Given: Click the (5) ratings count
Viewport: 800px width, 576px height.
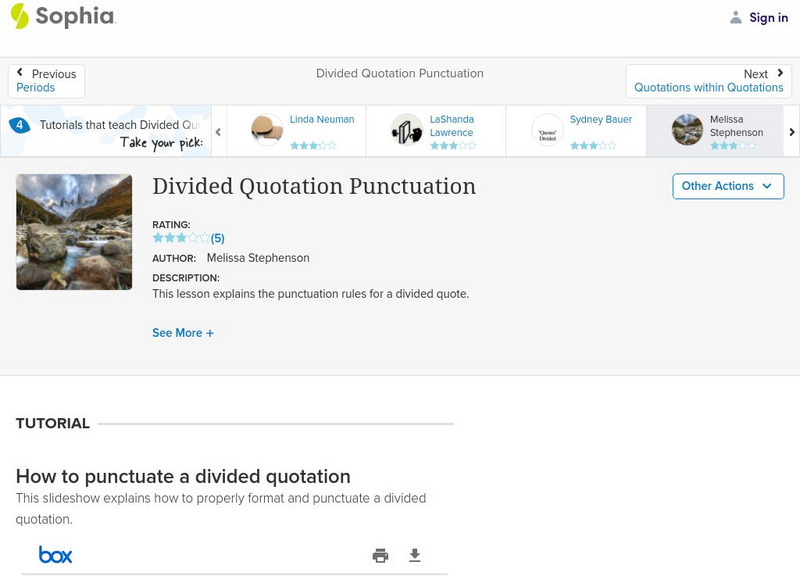Looking at the screenshot, I should [x=217, y=238].
